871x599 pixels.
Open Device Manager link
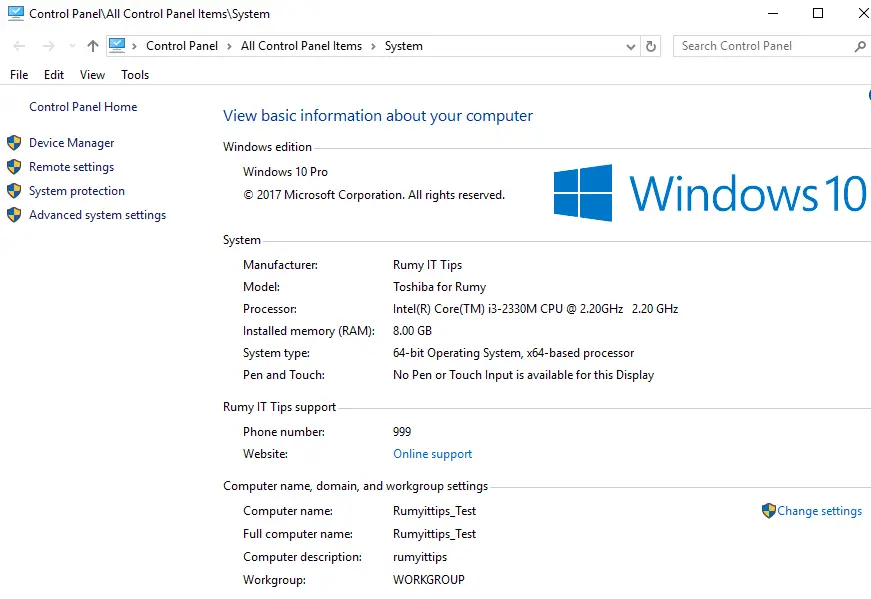pos(72,143)
